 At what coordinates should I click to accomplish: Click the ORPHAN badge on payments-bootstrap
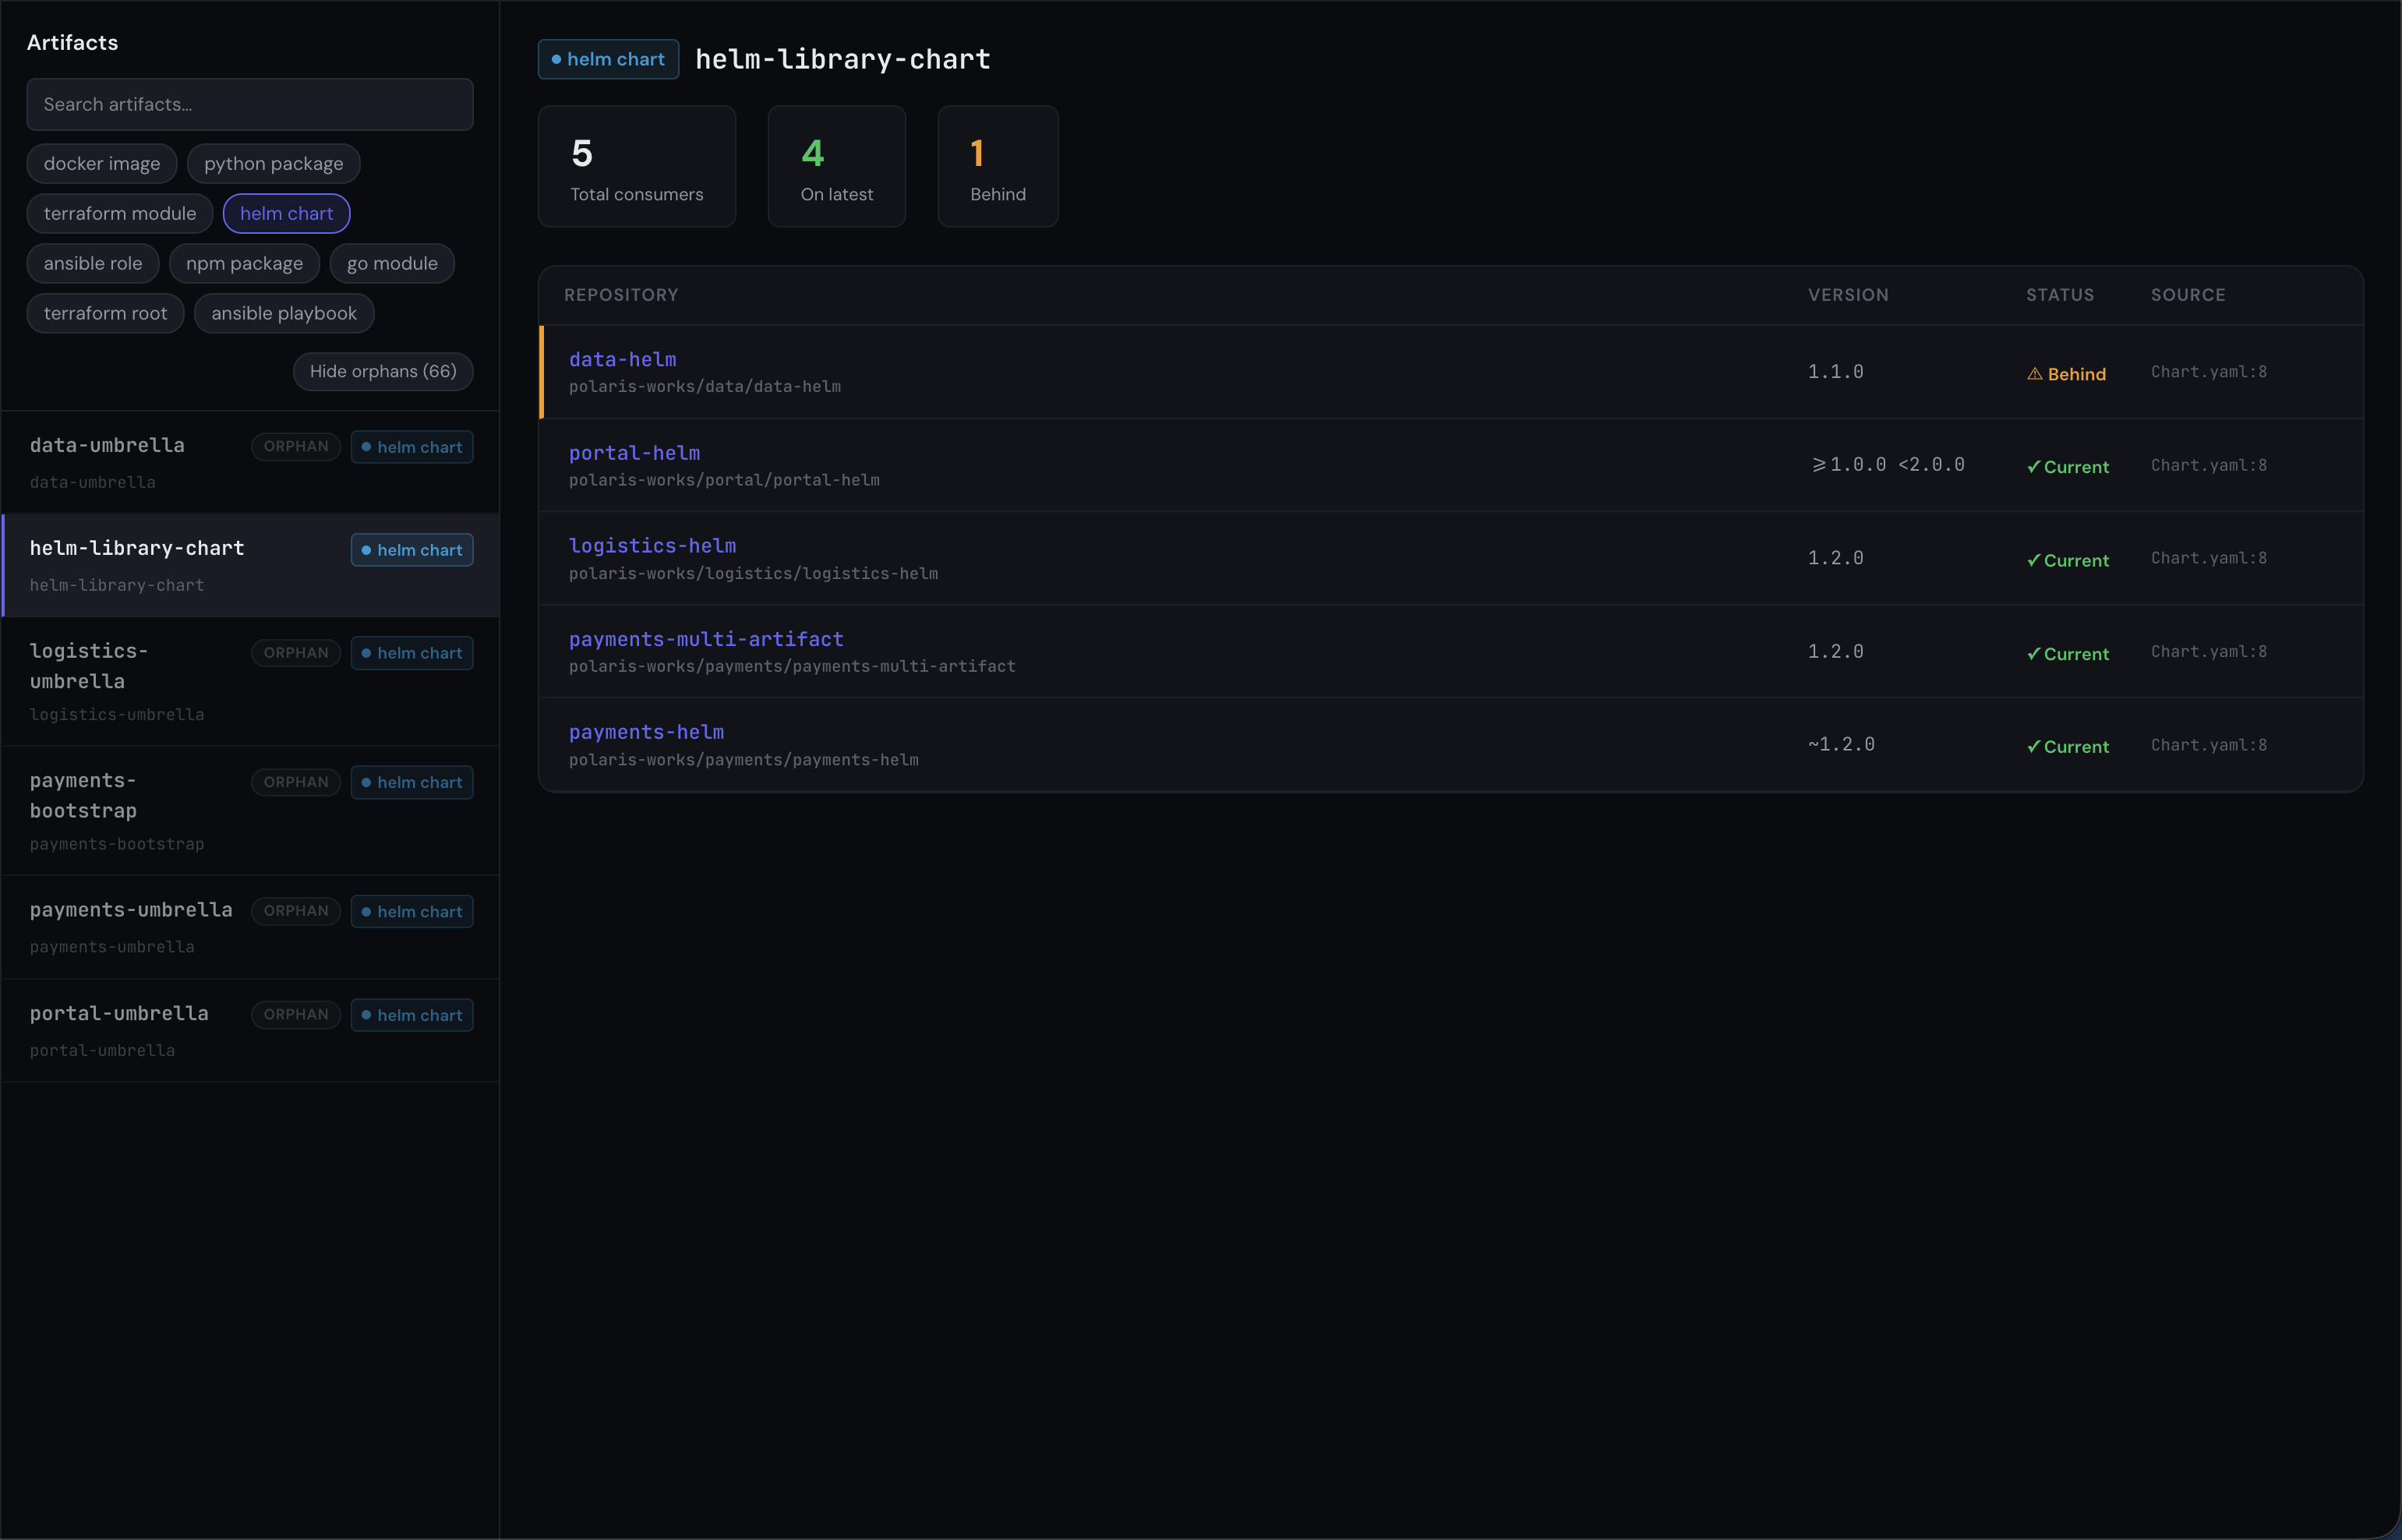click(x=296, y=782)
